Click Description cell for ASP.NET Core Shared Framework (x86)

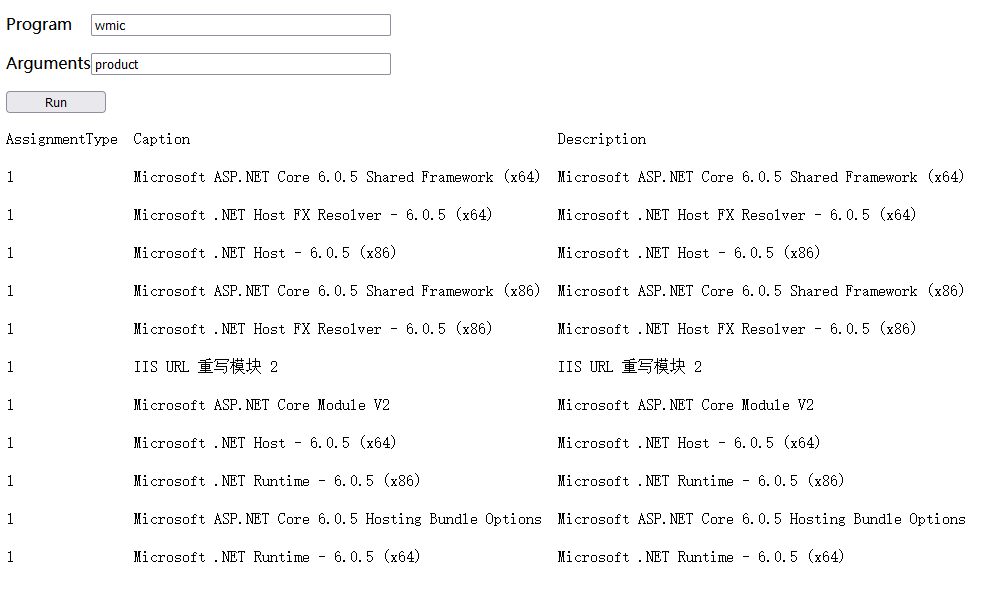(x=760, y=291)
